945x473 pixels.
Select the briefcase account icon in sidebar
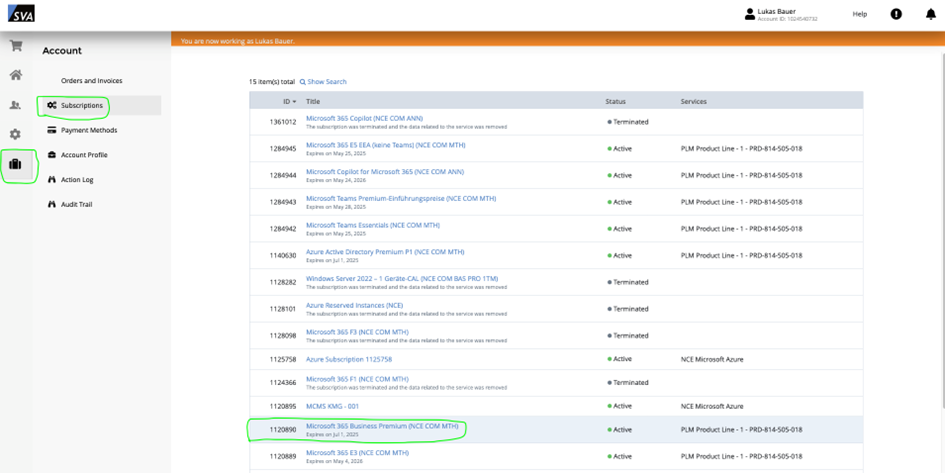[x=16, y=164]
